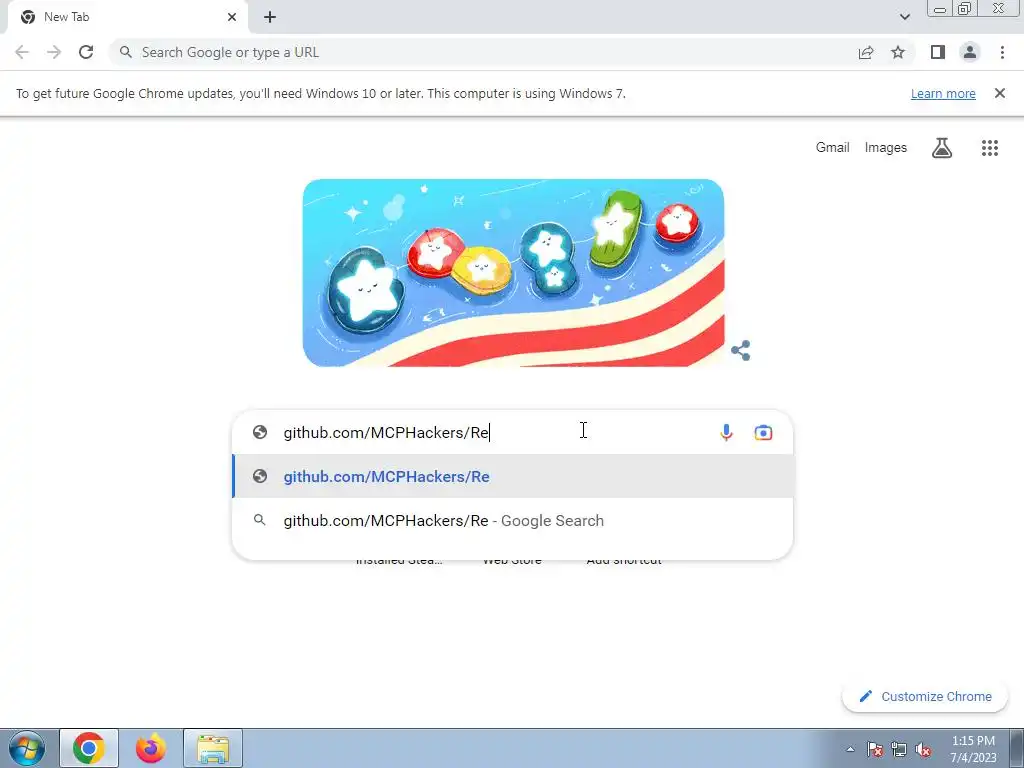Click the globe icon in search box
The image size is (1024, 768).
260,432
